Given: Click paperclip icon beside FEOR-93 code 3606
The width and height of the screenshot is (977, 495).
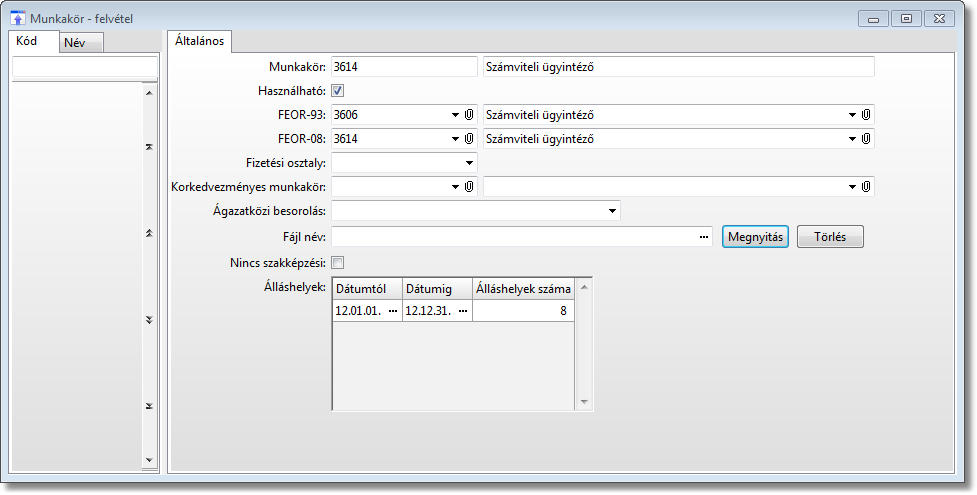Looking at the screenshot, I should [469, 115].
